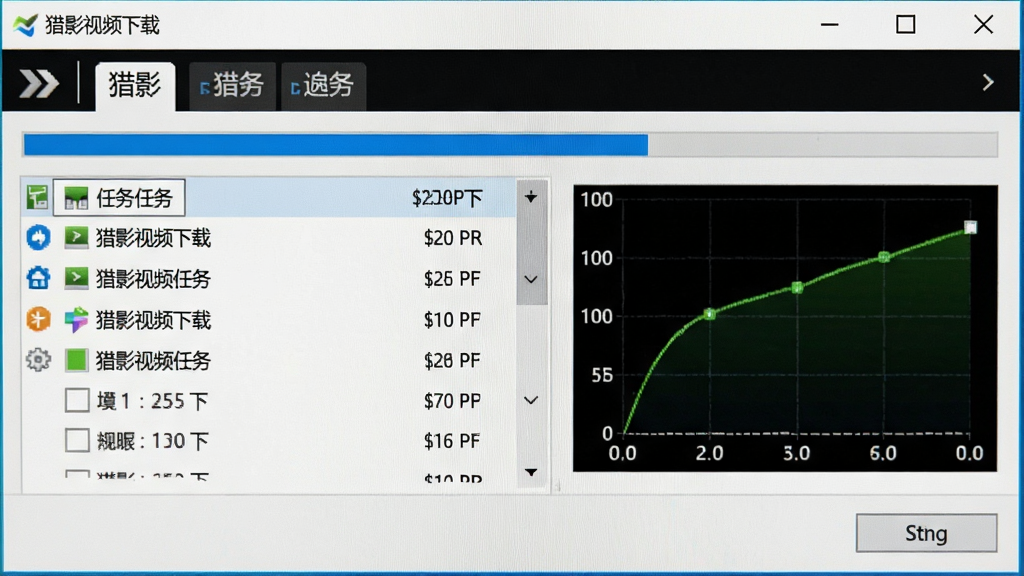This screenshot has height=576, width=1024.
Task: Check the 130 下 checkbox
Action: [x=77, y=441]
